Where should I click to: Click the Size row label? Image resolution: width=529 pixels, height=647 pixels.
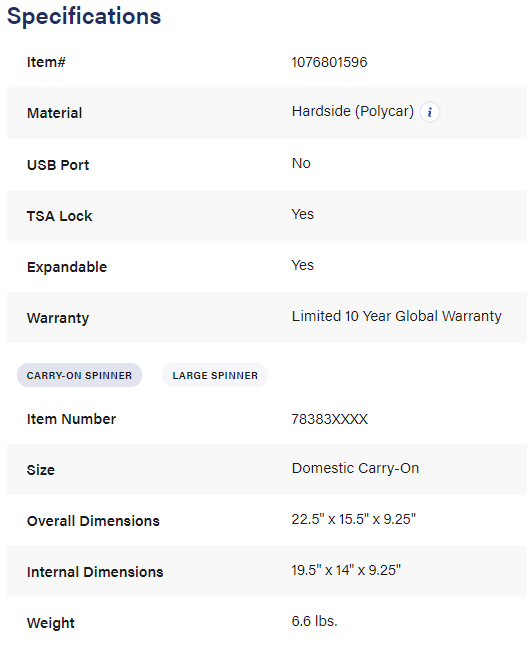pos(40,470)
